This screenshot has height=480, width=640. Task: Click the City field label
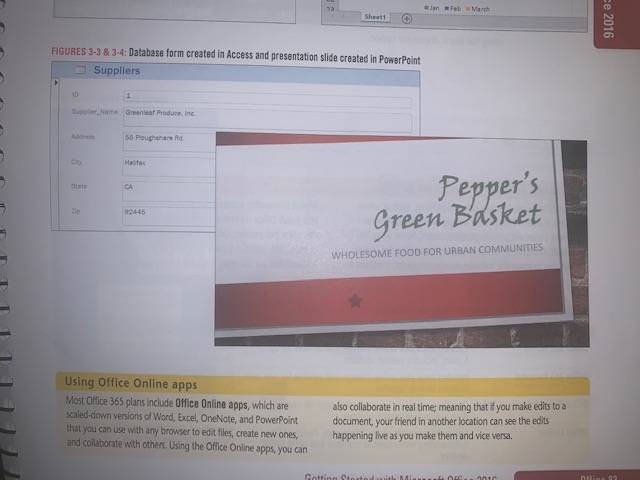coord(76,162)
